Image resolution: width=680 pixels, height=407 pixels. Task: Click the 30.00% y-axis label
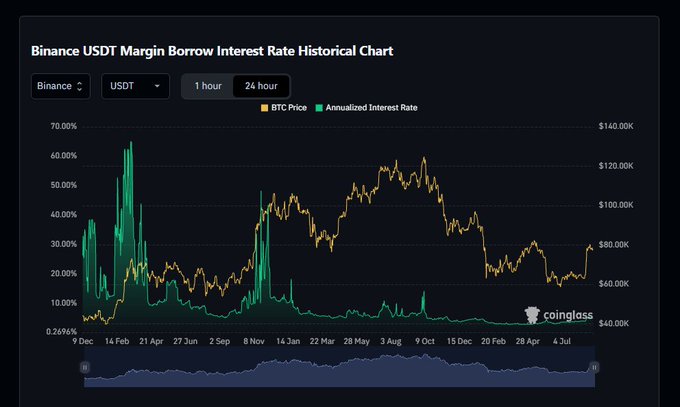[63, 244]
